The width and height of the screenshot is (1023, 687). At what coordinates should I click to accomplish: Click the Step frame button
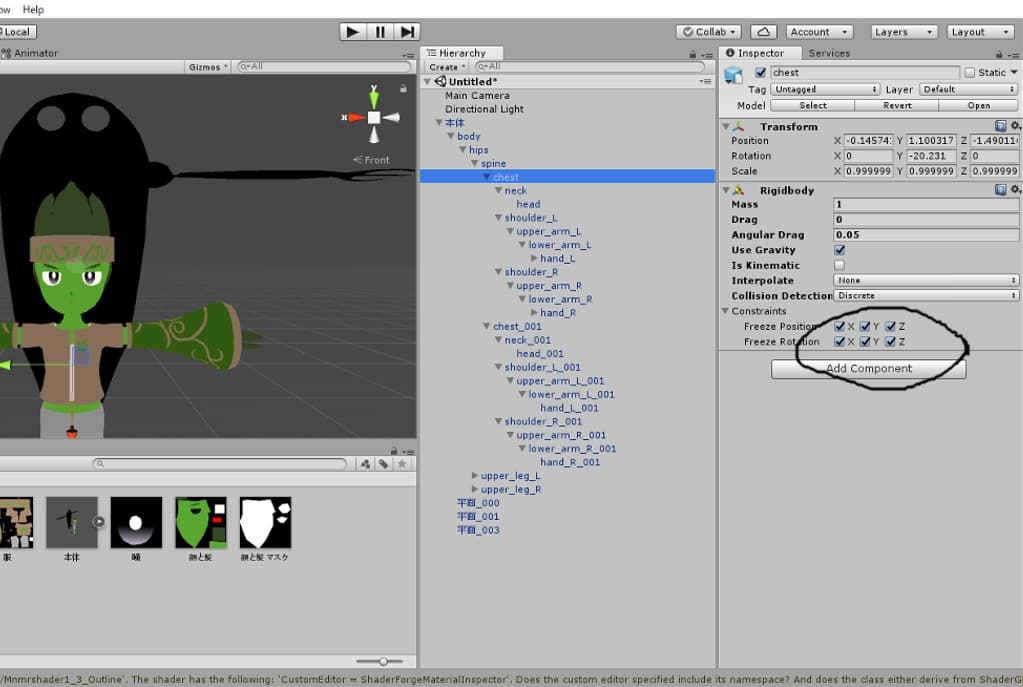coord(407,32)
